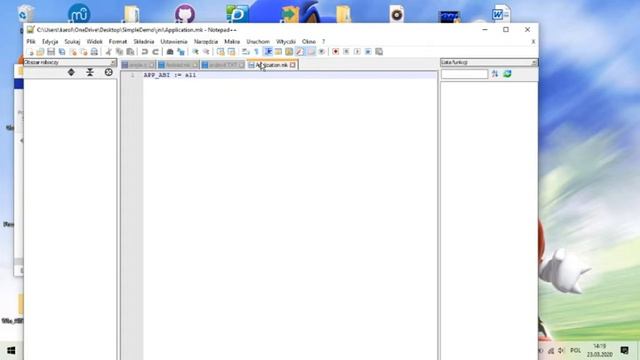This screenshot has width=640, height=360.
Task: Close the Application.mk tab with its X
Action: click(293, 65)
